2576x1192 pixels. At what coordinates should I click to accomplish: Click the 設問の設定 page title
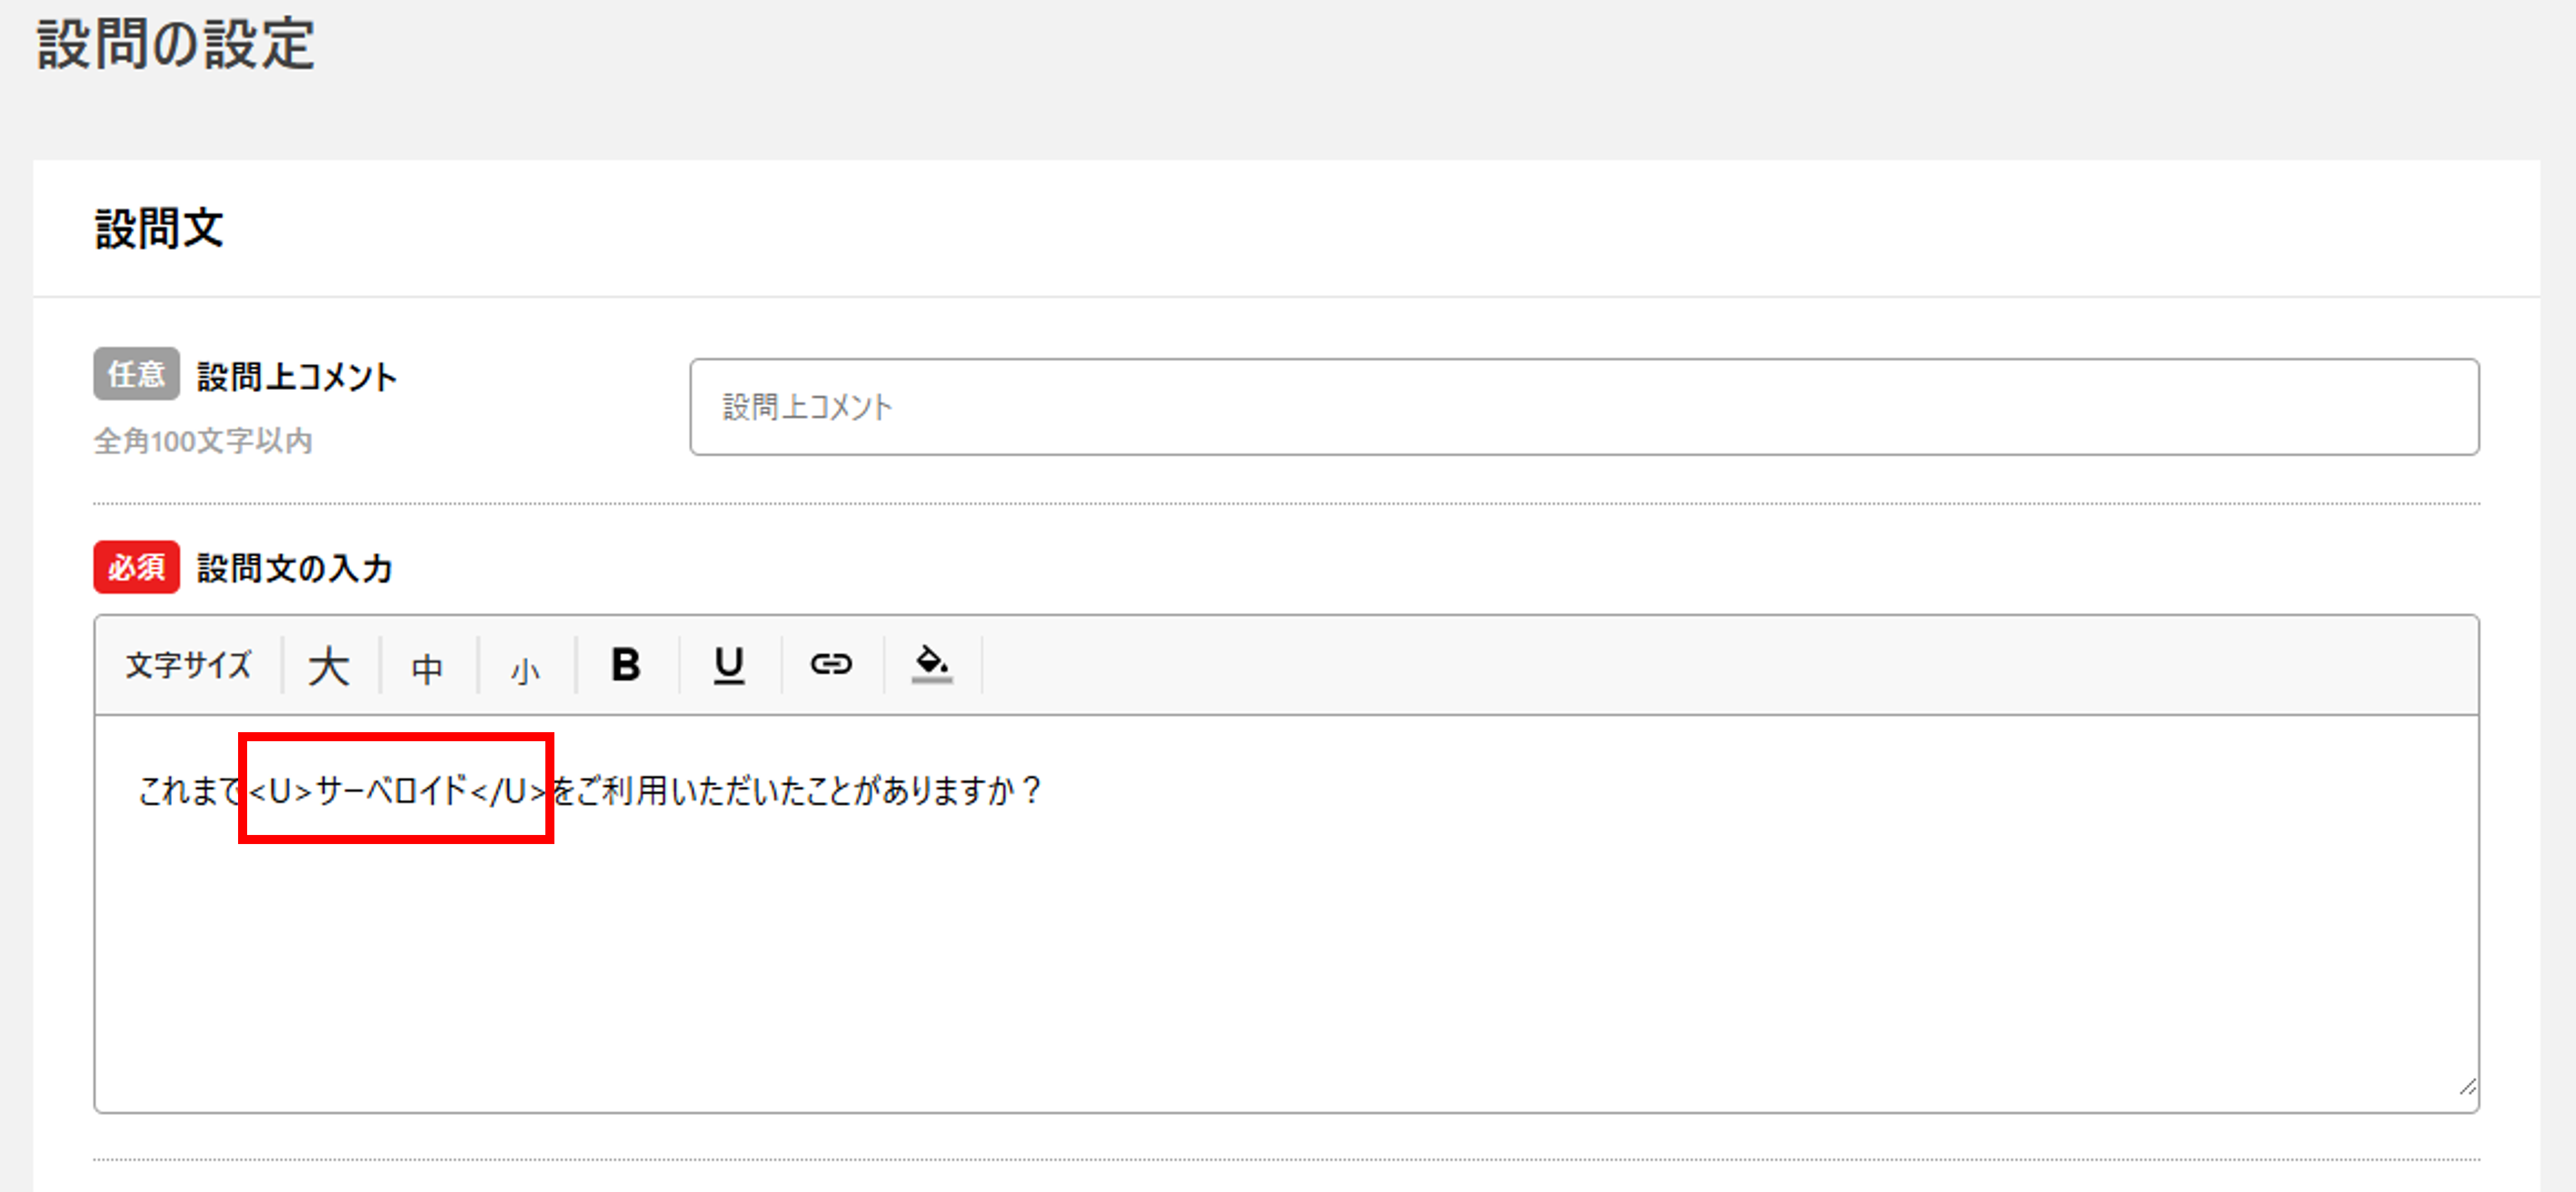[x=176, y=45]
